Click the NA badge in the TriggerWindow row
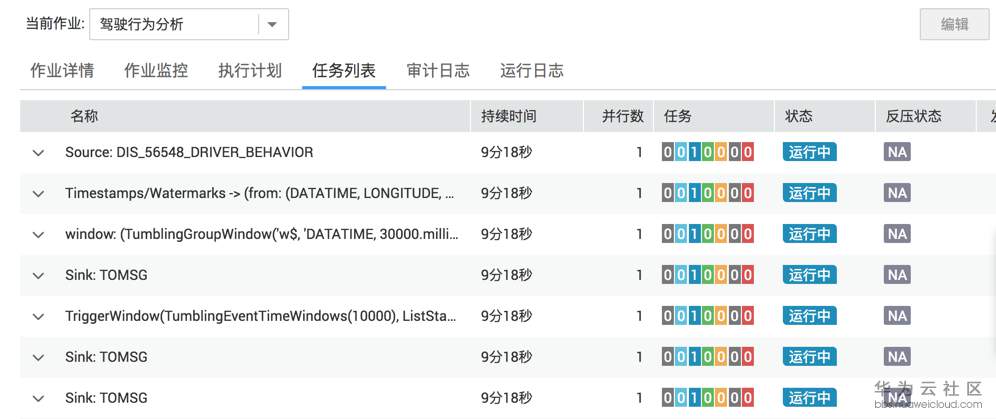 pos(897,316)
